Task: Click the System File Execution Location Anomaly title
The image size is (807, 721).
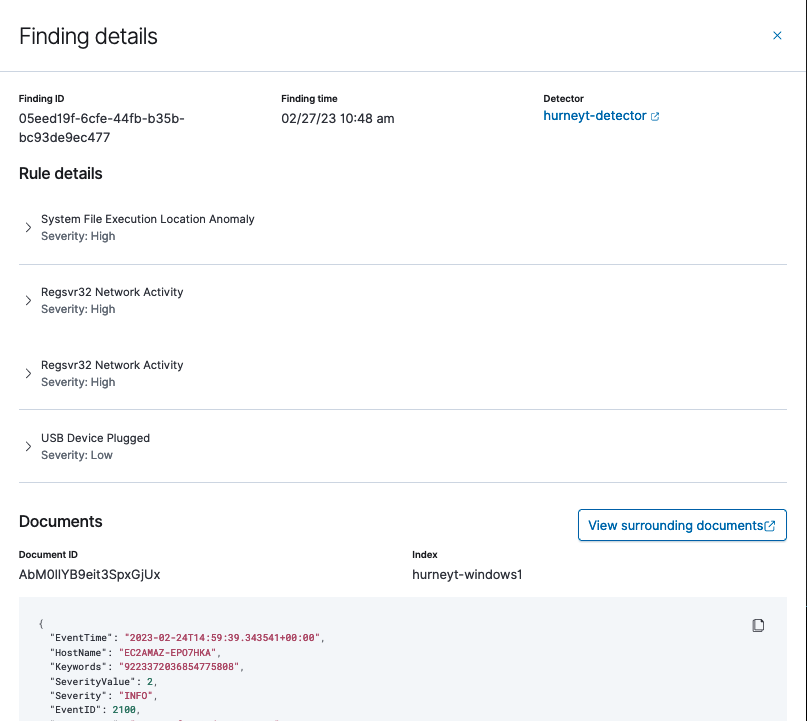Action: 148,219
